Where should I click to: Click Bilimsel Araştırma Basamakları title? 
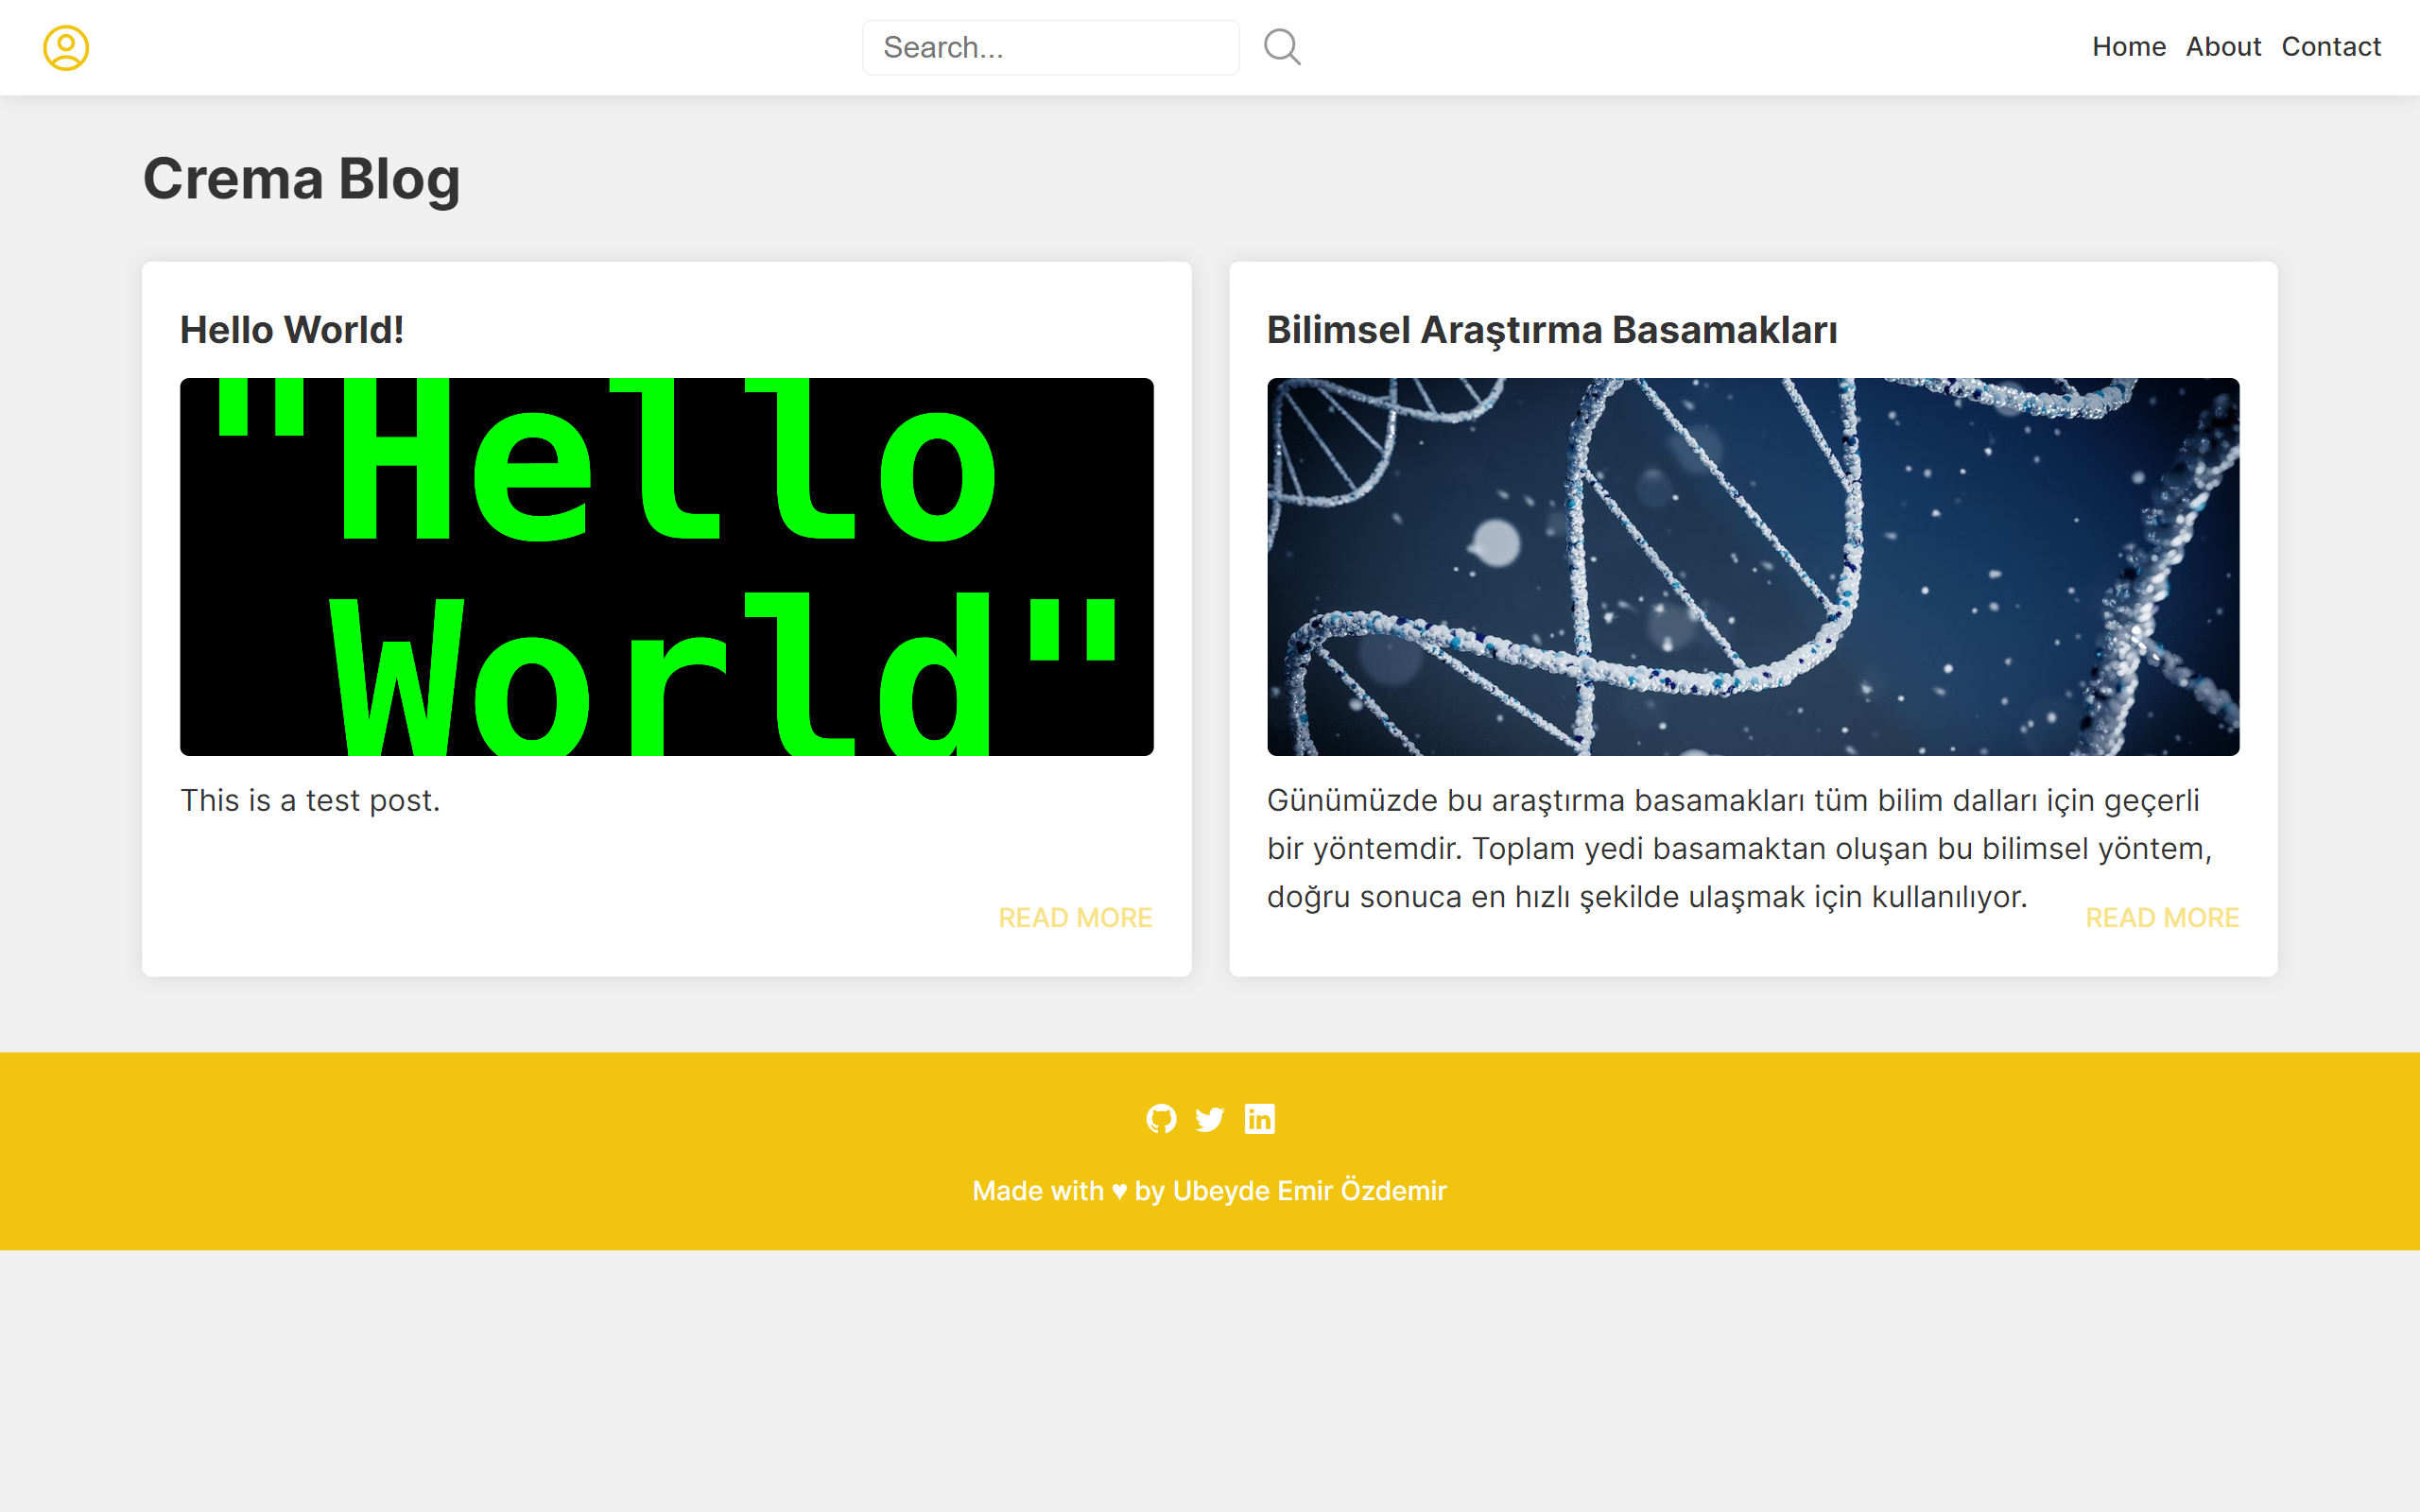(x=1551, y=330)
